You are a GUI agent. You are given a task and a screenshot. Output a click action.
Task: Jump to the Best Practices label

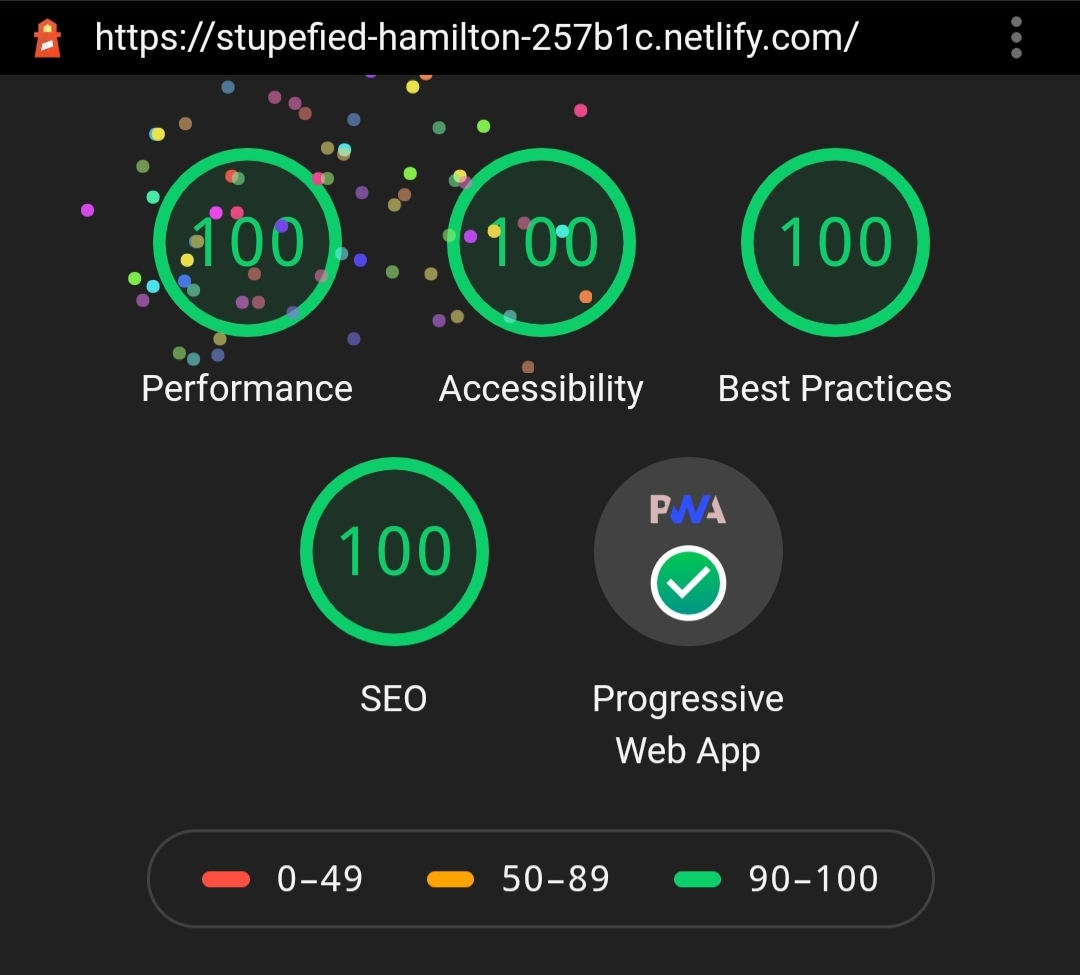coord(835,388)
